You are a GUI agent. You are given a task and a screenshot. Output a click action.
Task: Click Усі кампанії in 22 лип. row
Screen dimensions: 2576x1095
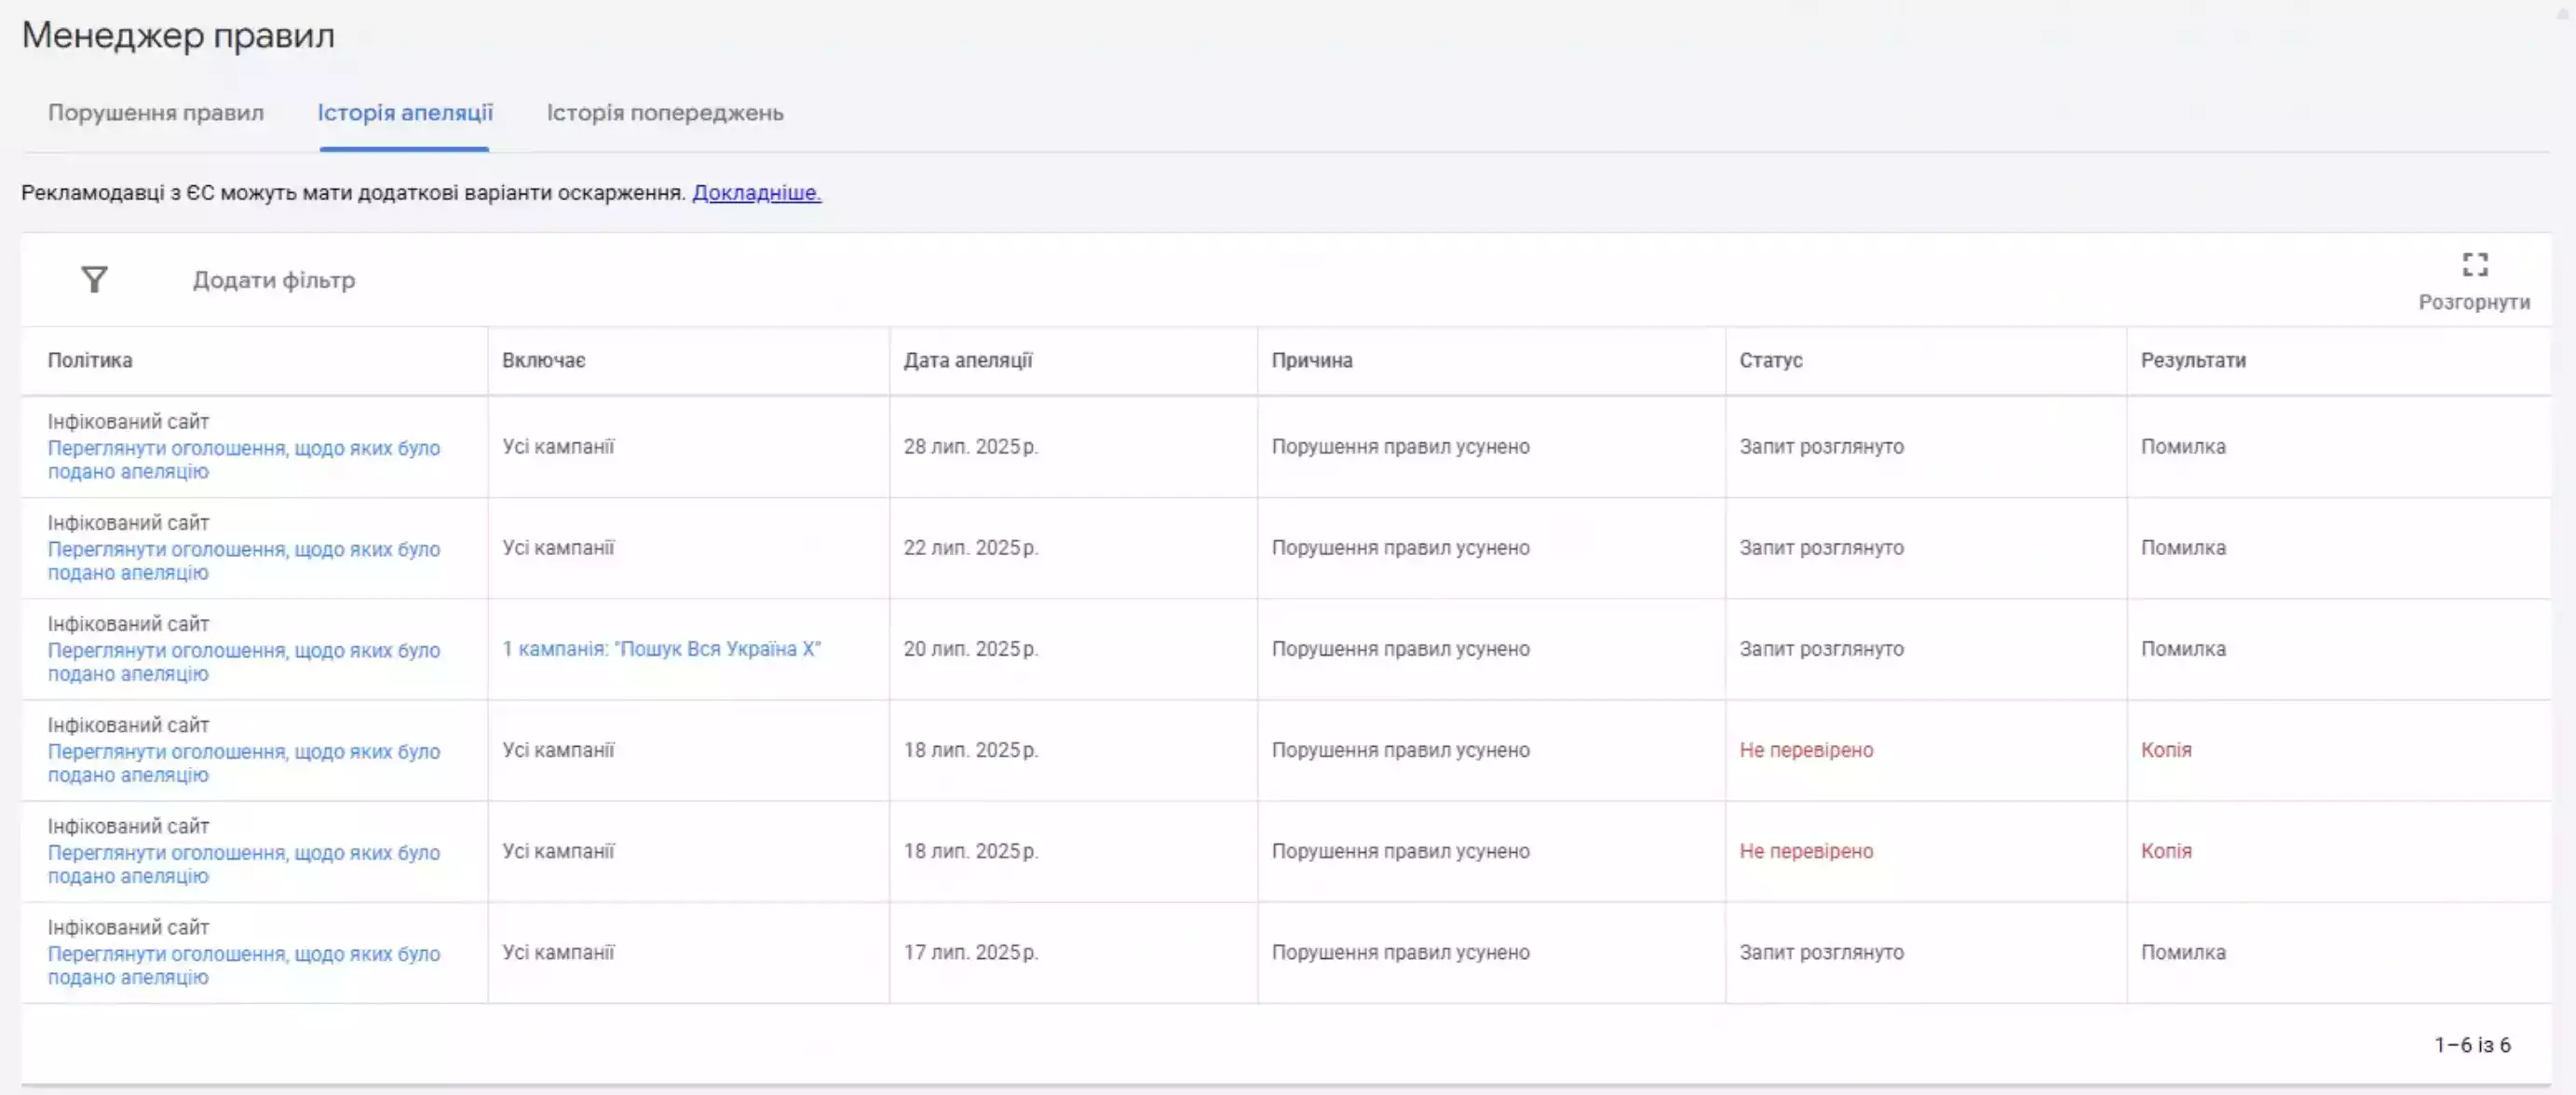(558, 548)
